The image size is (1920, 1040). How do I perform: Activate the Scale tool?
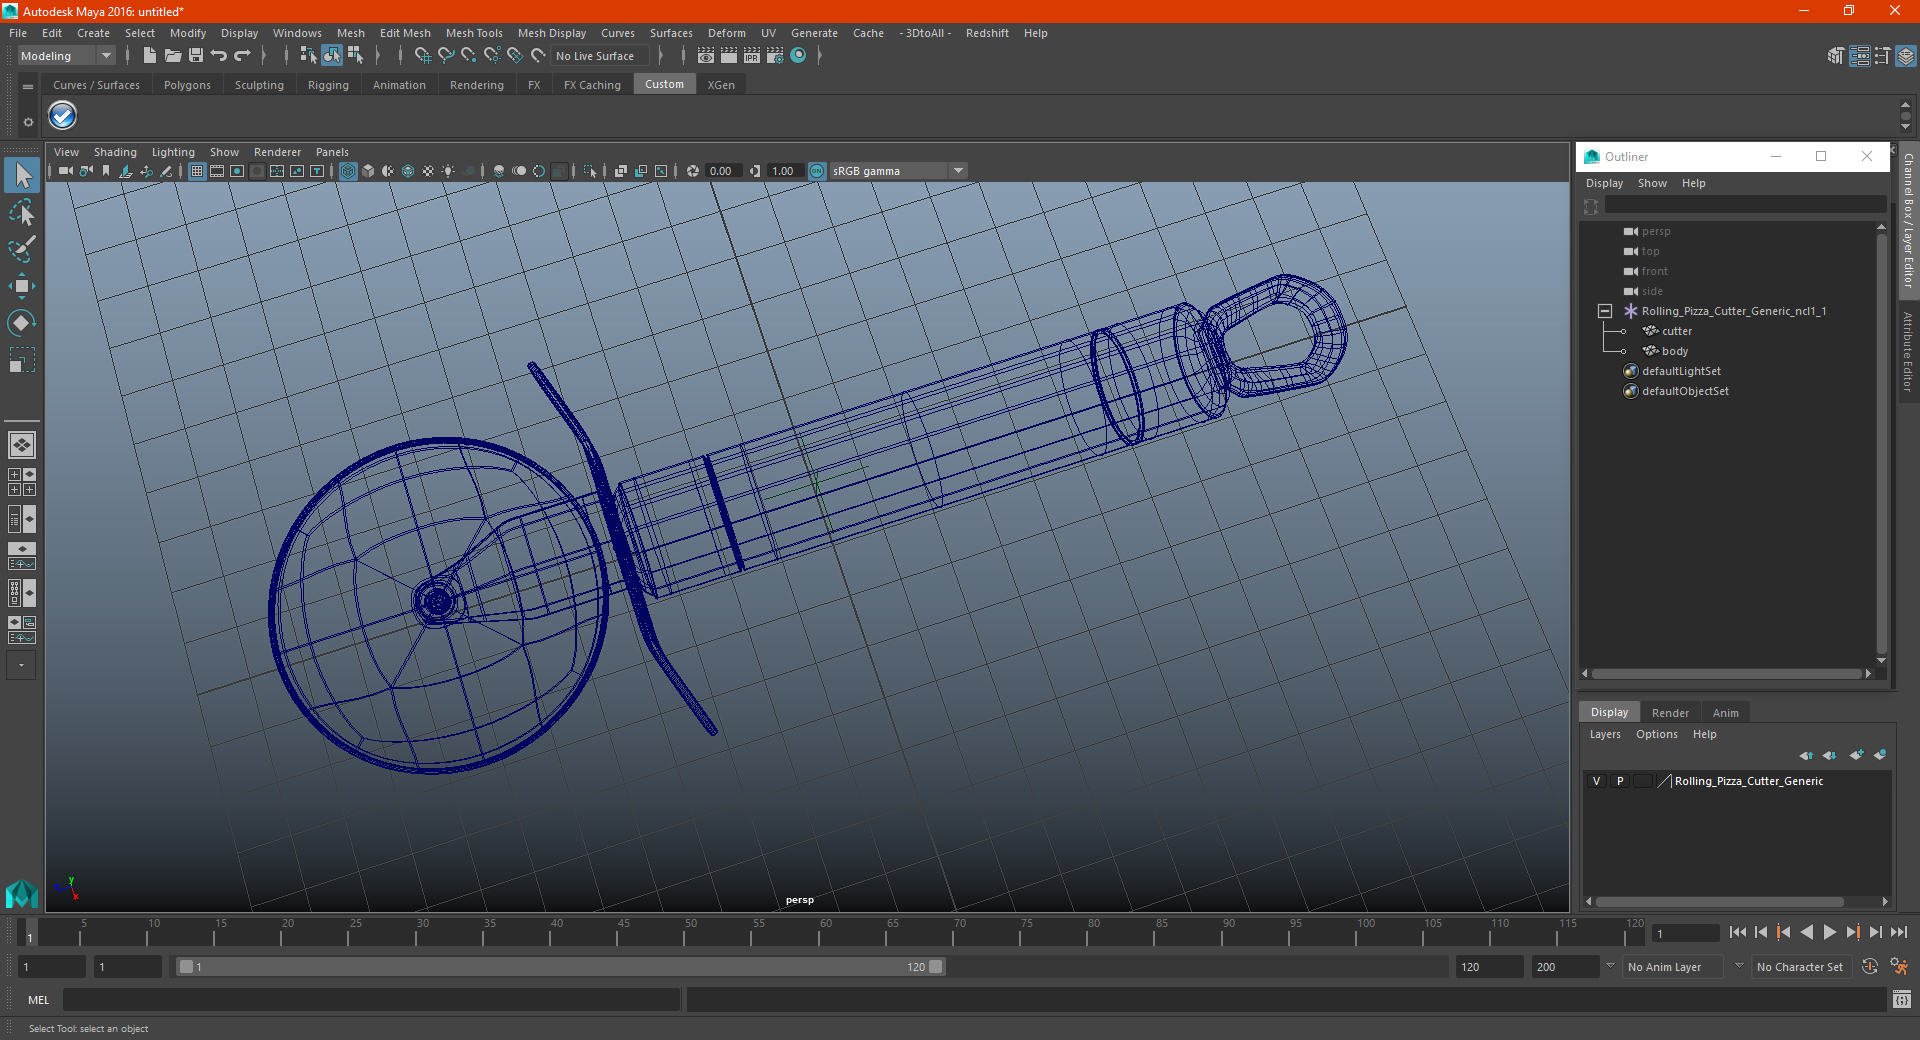pyautogui.click(x=22, y=359)
